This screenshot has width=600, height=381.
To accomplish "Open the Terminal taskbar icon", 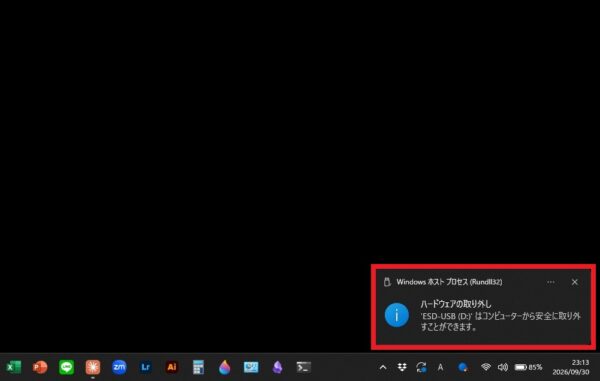I will click(x=304, y=368).
